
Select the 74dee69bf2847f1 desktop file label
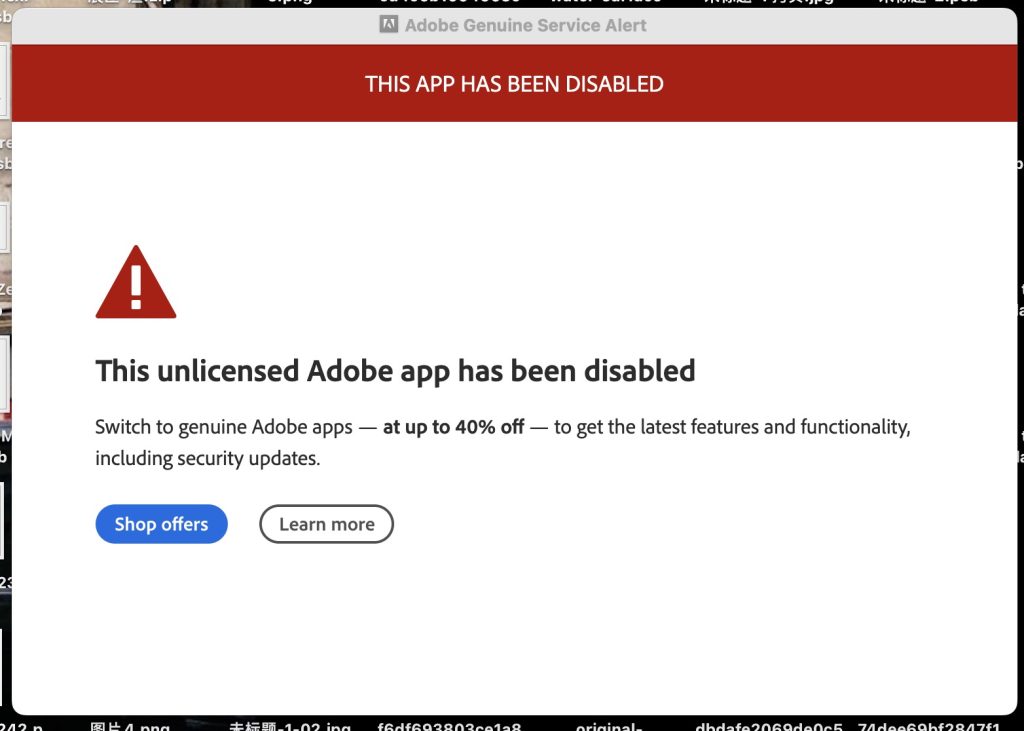(x=929, y=726)
